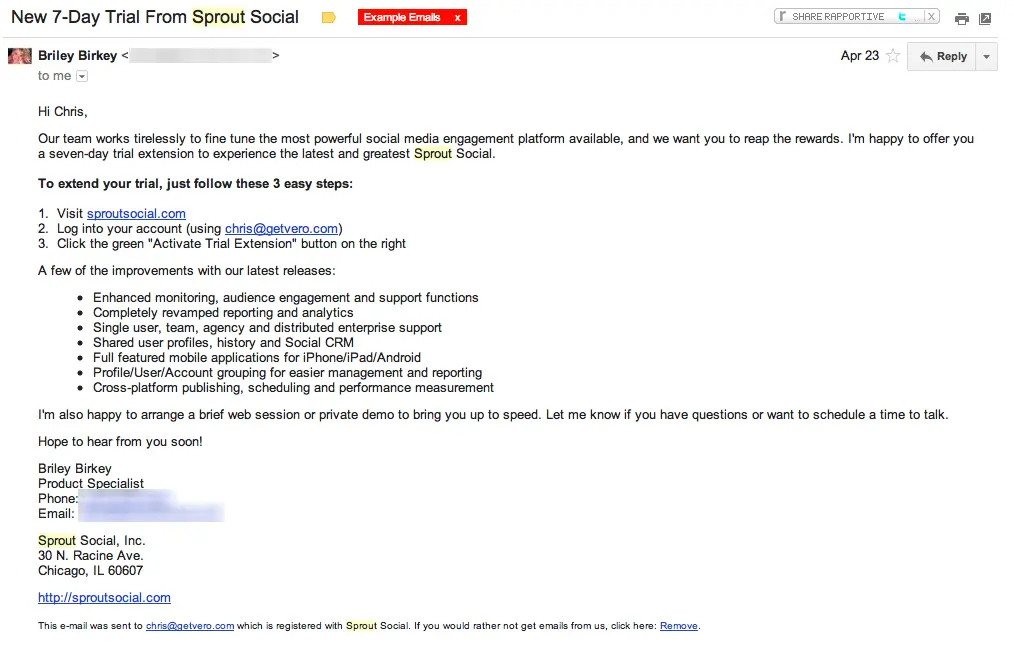Print the email
1014x672 pixels.
point(962,18)
